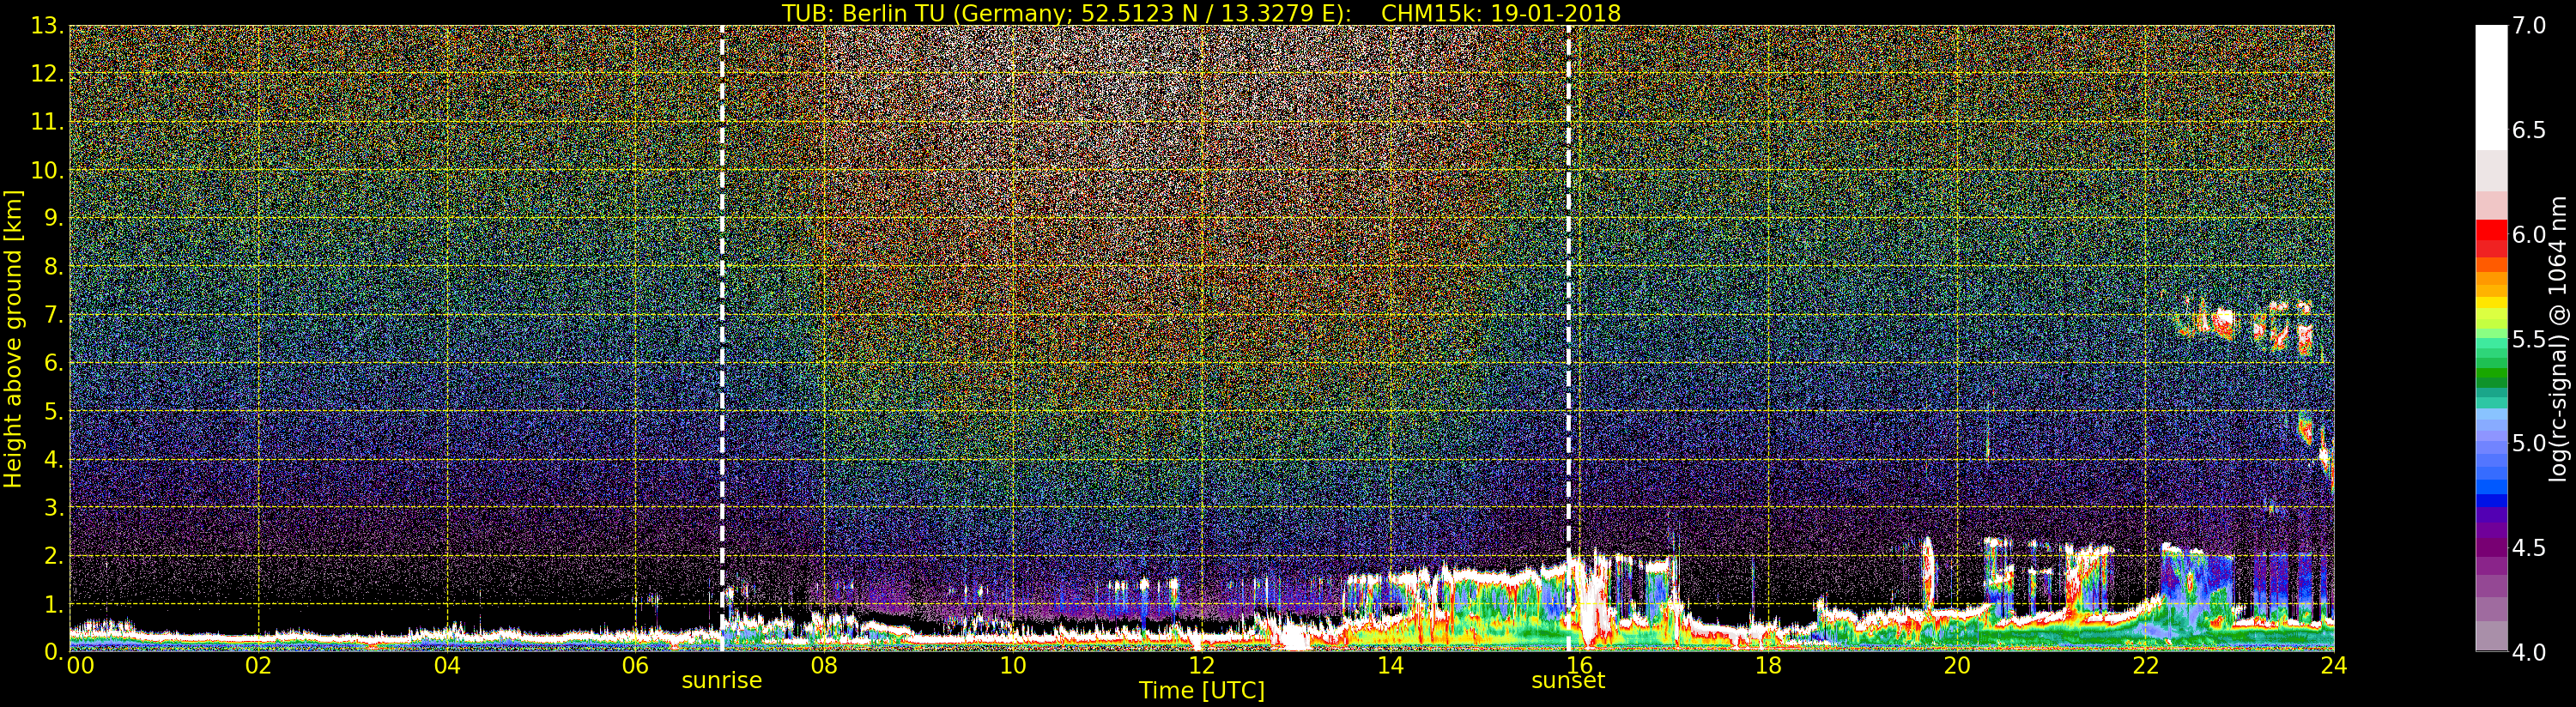2576x707 pixels.
Task: Click the colorbar tick value 4.5
Action: tap(2529, 547)
